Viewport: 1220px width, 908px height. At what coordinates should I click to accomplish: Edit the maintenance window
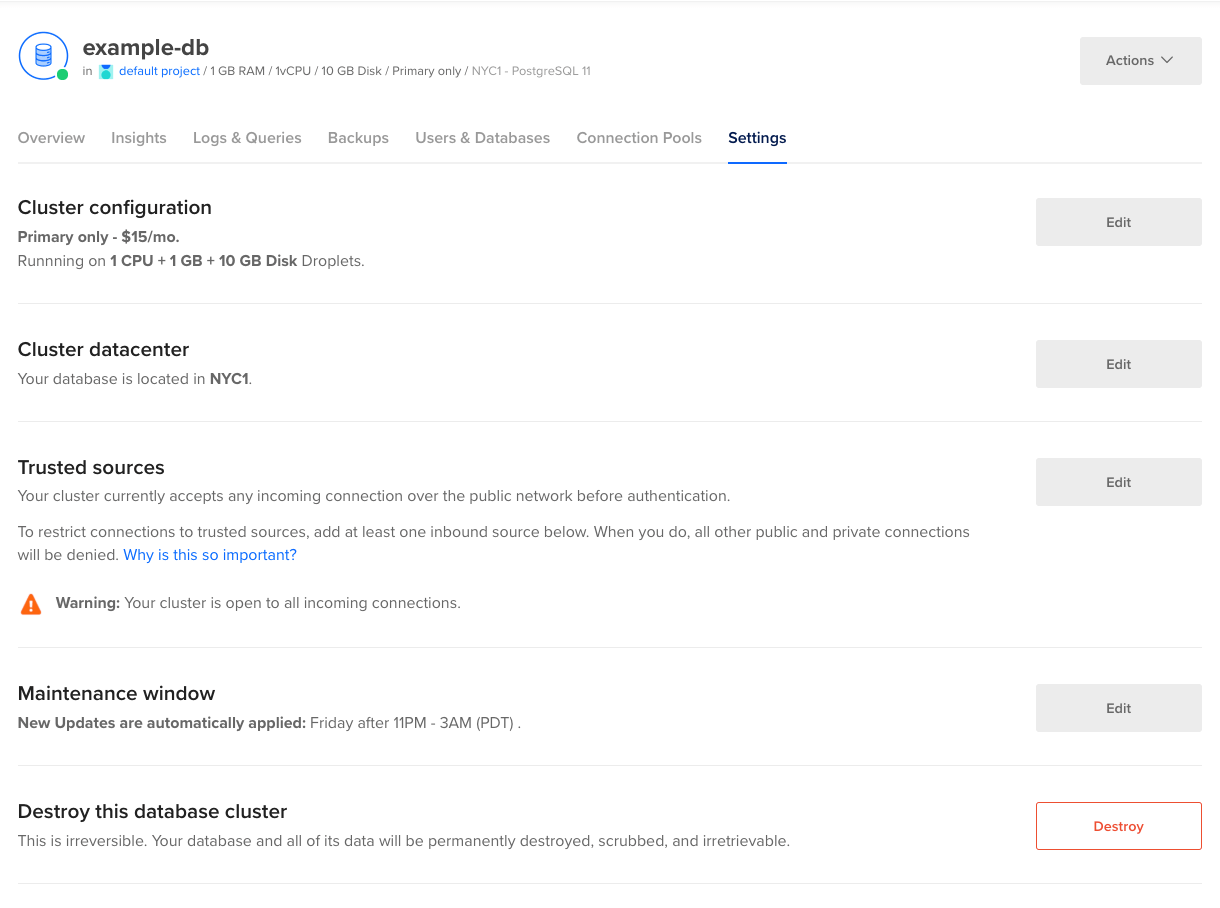pos(1118,708)
